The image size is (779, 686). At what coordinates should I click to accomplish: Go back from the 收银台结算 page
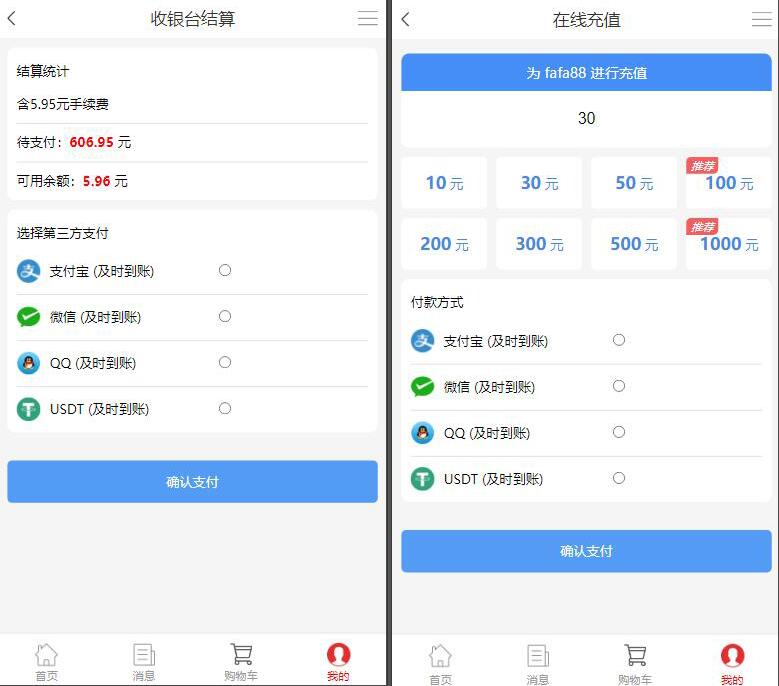pos(12,19)
